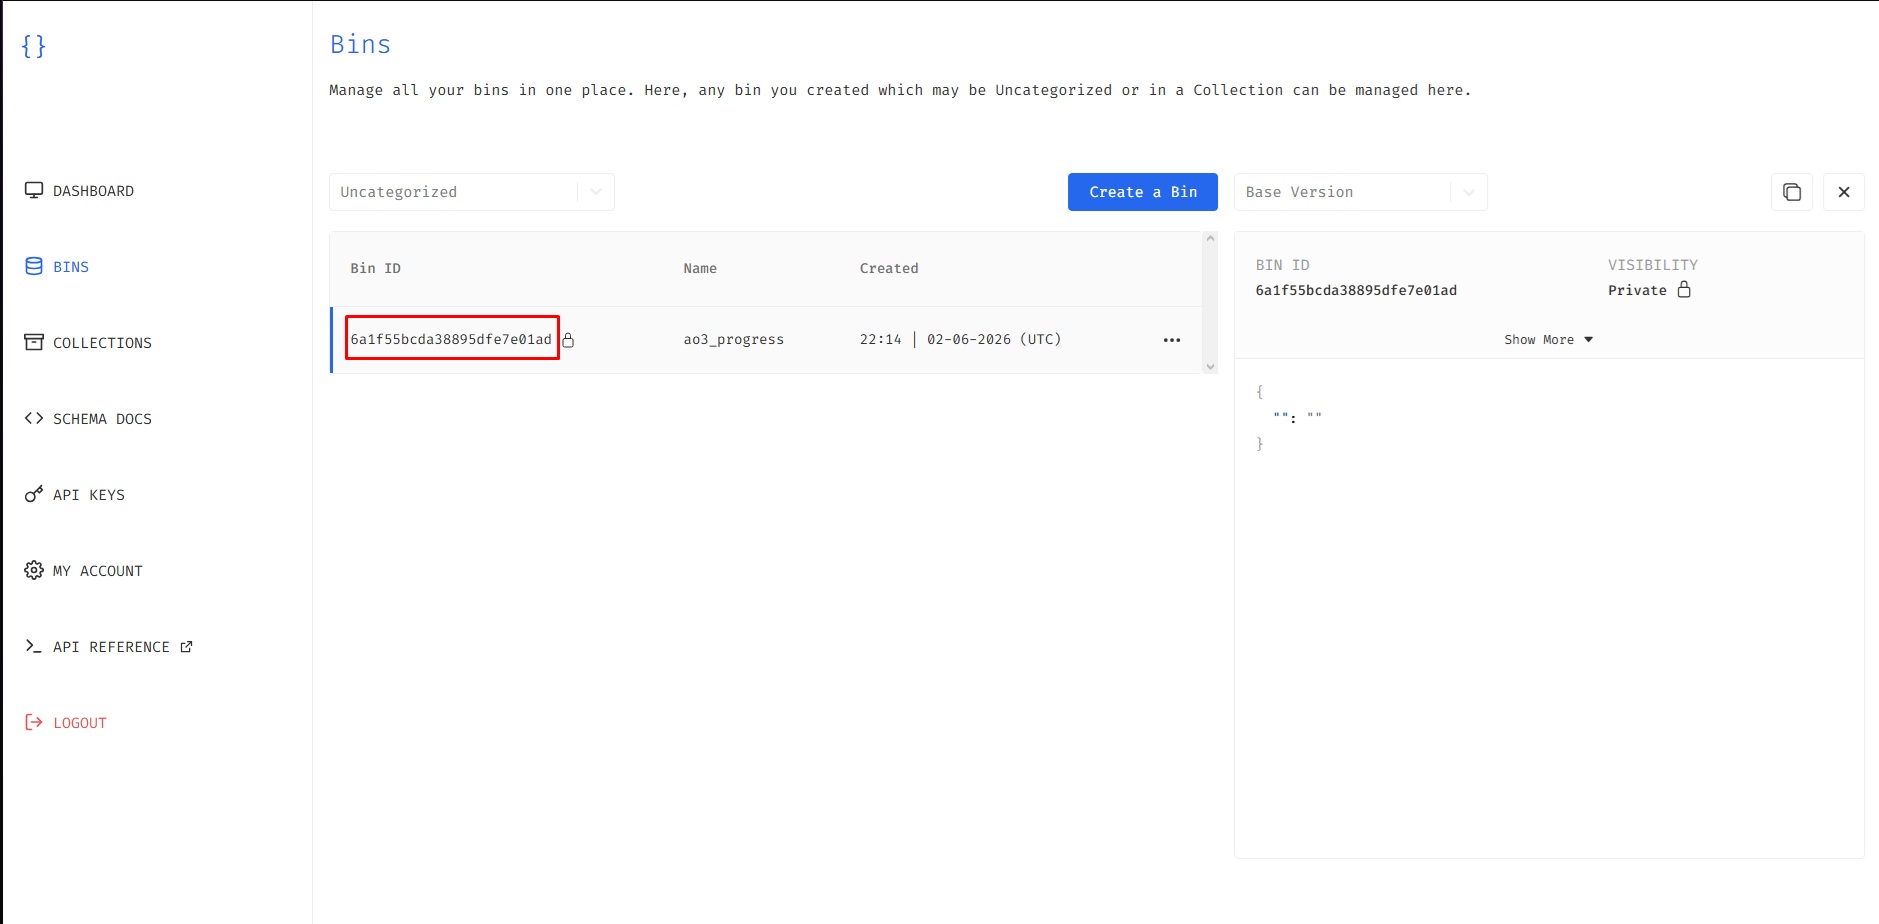Click the created date 02-06-2026 (UTC)
This screenshot has height=924, width=1879.
994,339
